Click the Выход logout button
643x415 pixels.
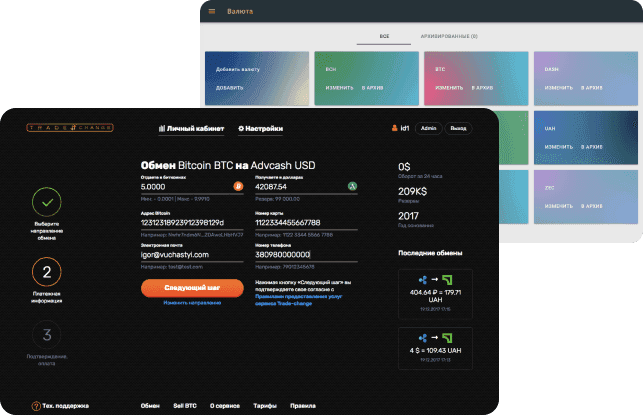coord(458,128)
